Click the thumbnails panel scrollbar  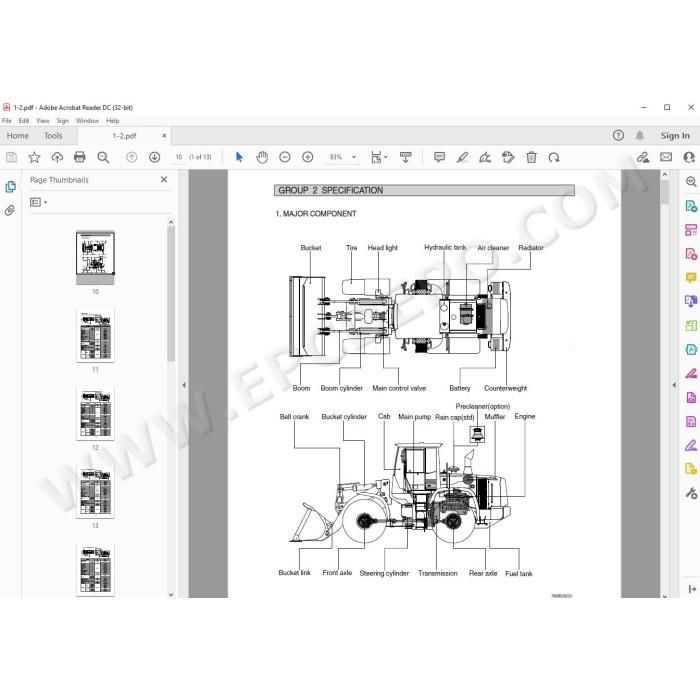(171, 294)
